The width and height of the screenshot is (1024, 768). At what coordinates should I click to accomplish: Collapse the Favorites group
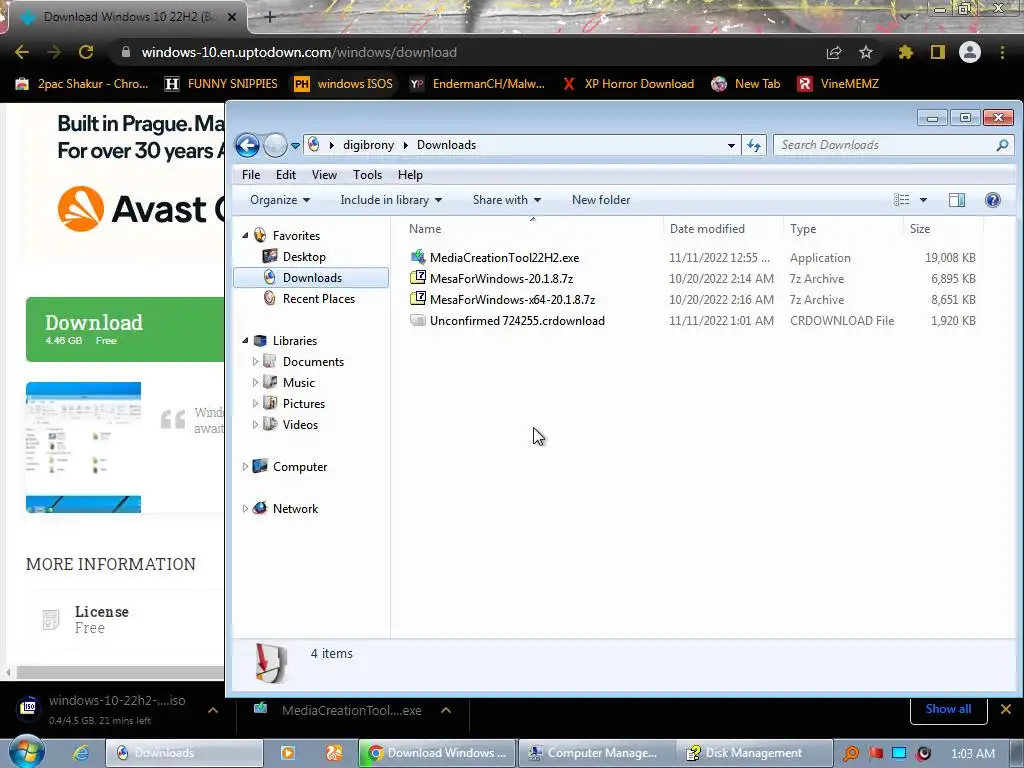pyautogui.click(x=246, y=235)
